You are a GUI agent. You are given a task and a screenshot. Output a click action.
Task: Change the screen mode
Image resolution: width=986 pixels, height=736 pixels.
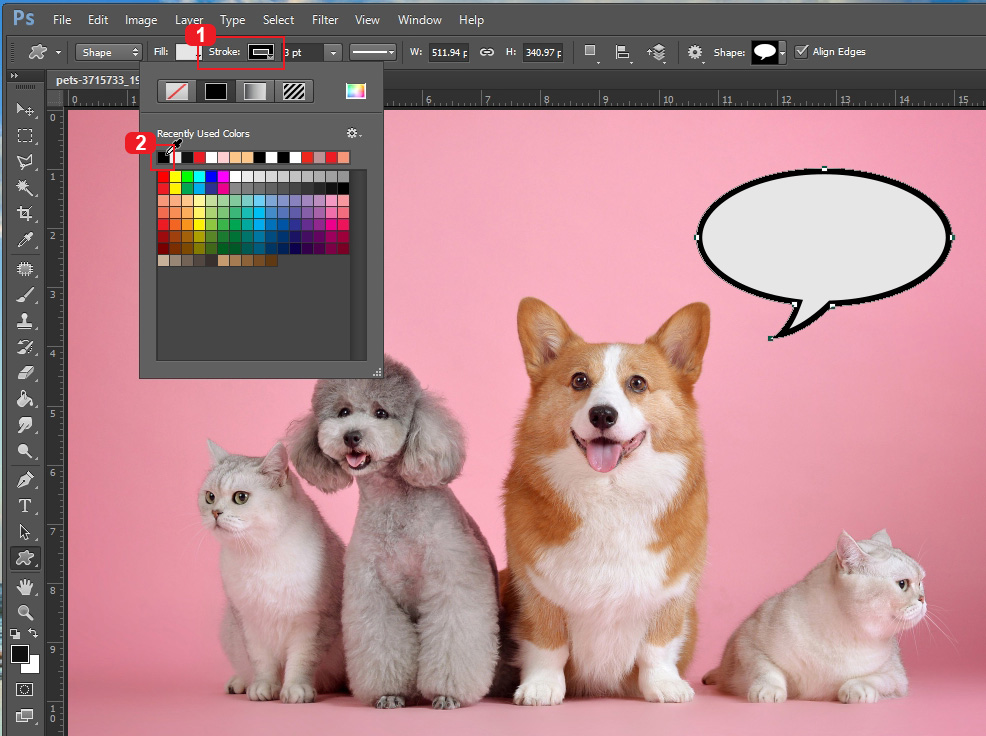(x=25, y=716)
